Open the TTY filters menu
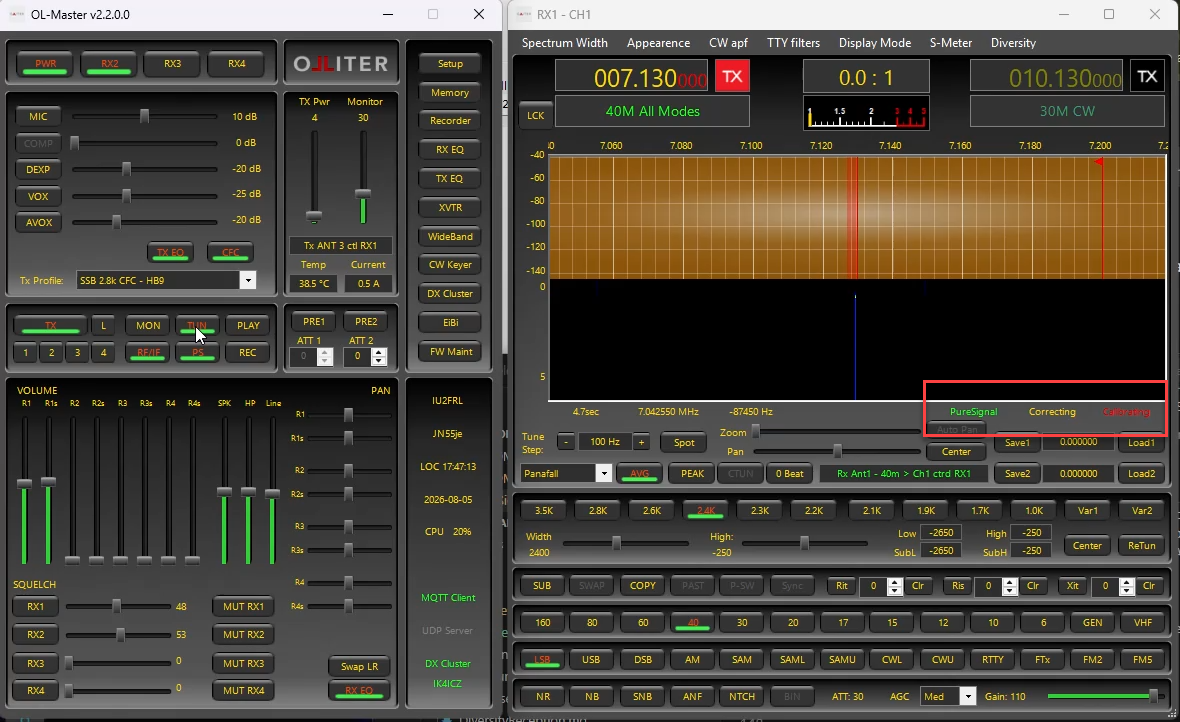The width and height of the screenshot is (1180, 722). tap(793, 43)
